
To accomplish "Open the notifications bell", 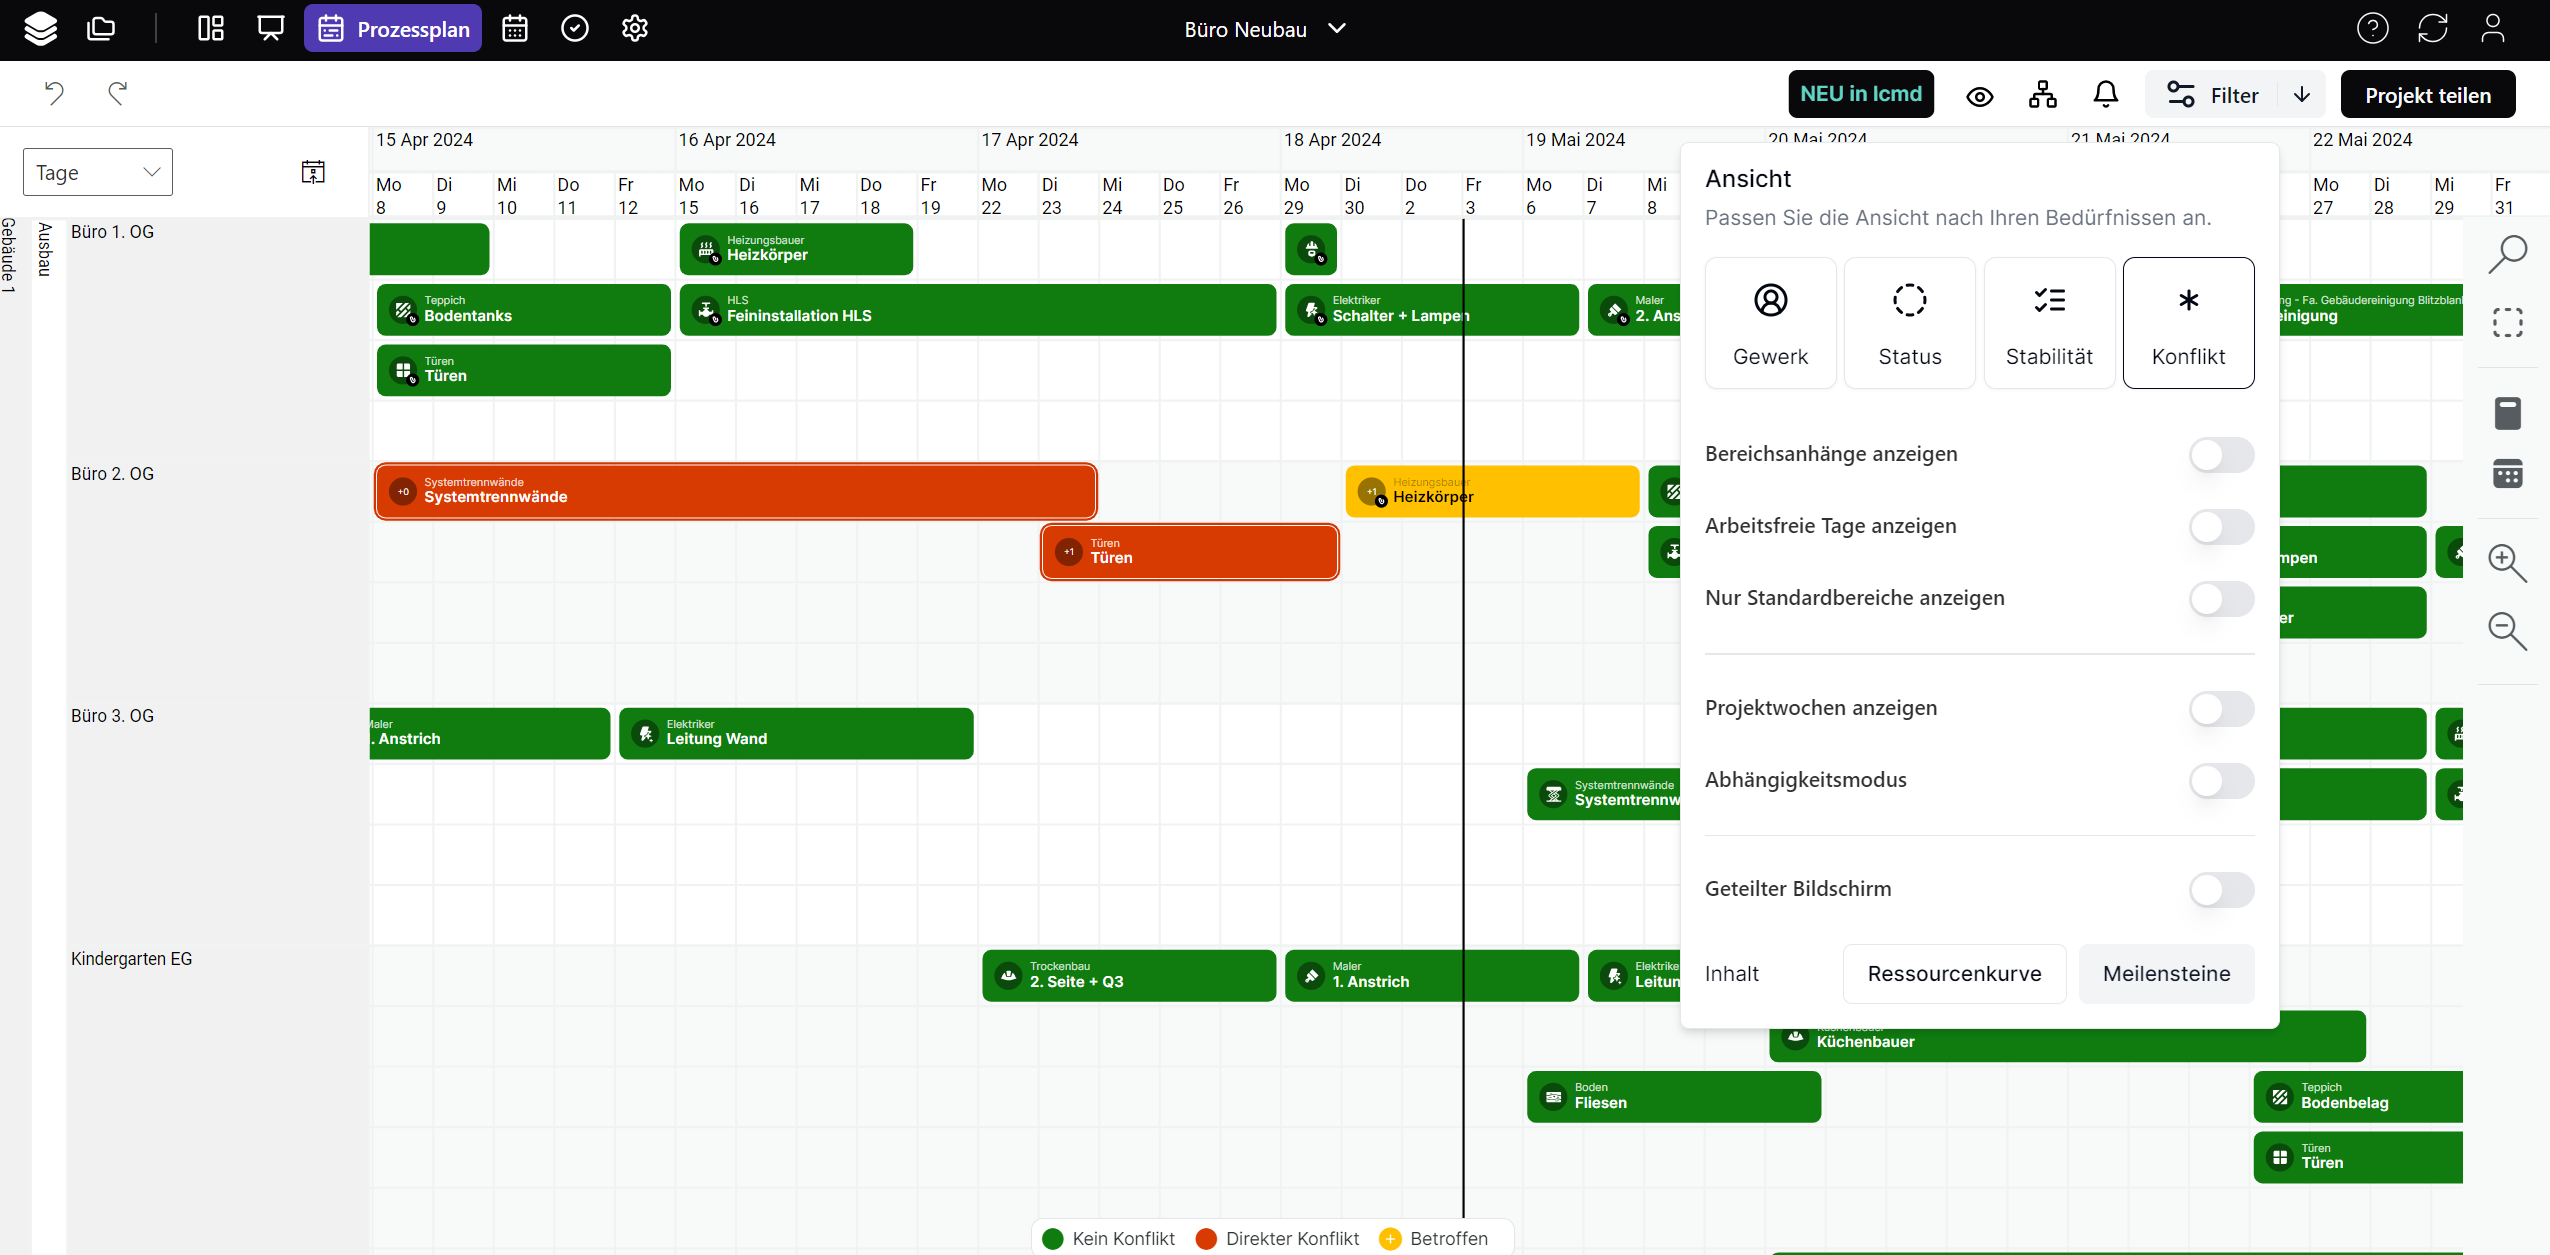I will 2105,95.
